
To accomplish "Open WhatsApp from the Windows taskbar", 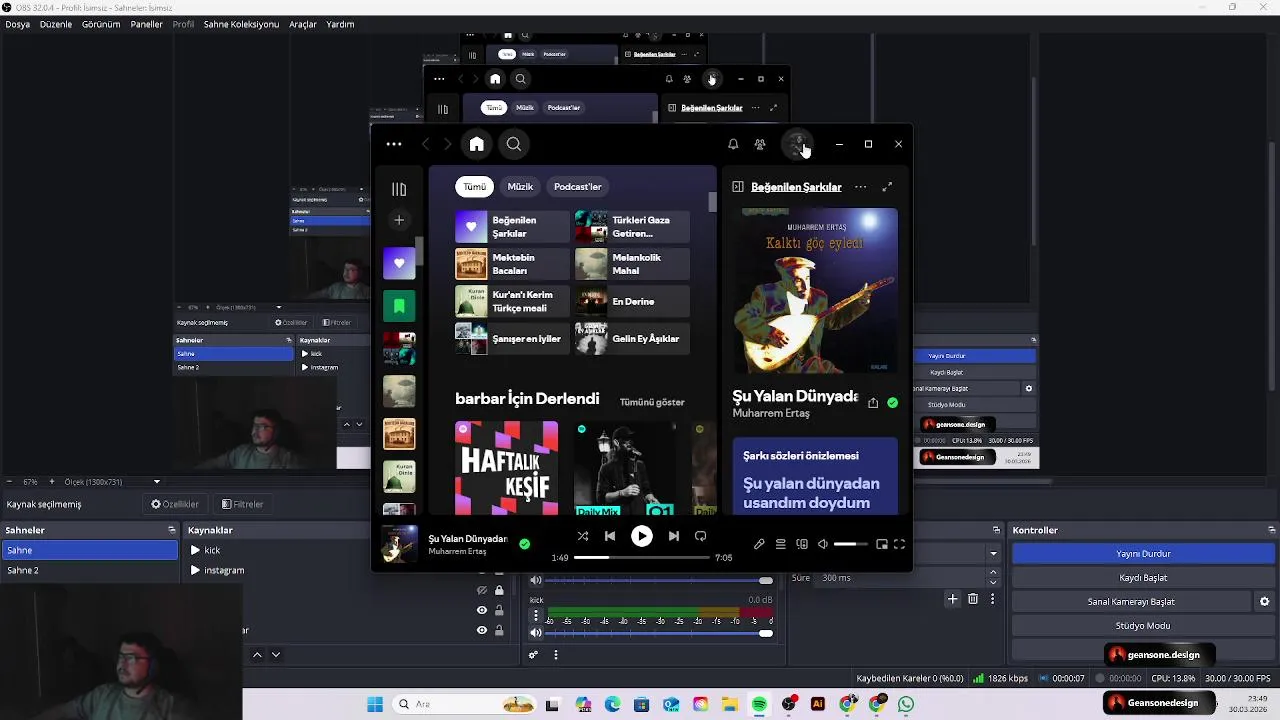I will pos(906,704).
